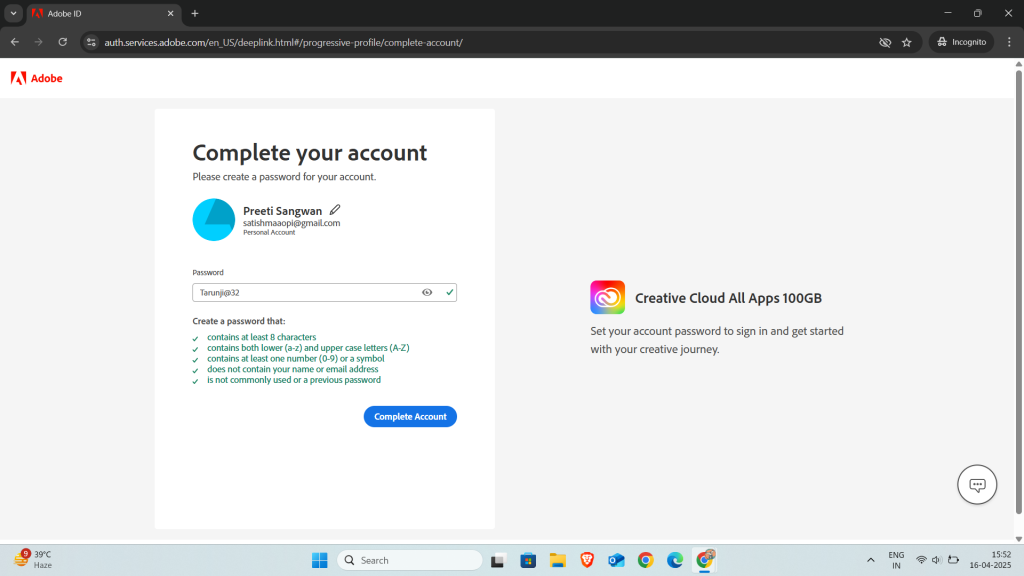Click the disabled forward navigation arrow

(x=39, y=42)
